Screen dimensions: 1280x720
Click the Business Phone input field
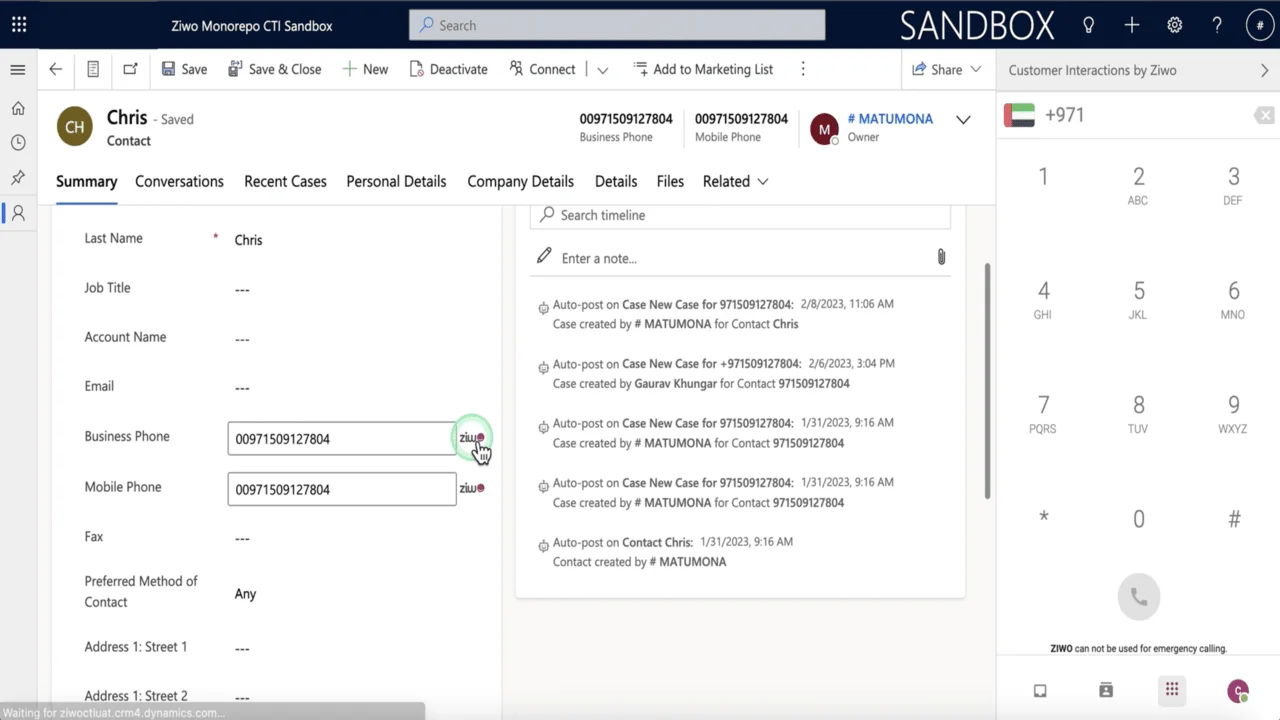[342, 438]
